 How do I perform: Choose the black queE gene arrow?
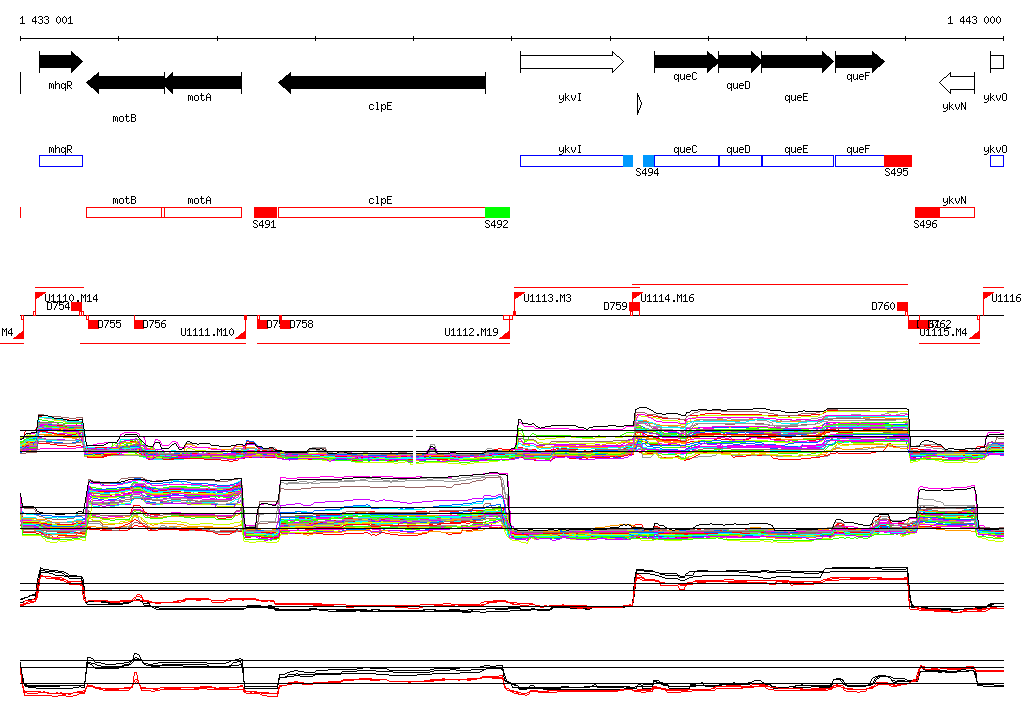(x=797, y=62)
